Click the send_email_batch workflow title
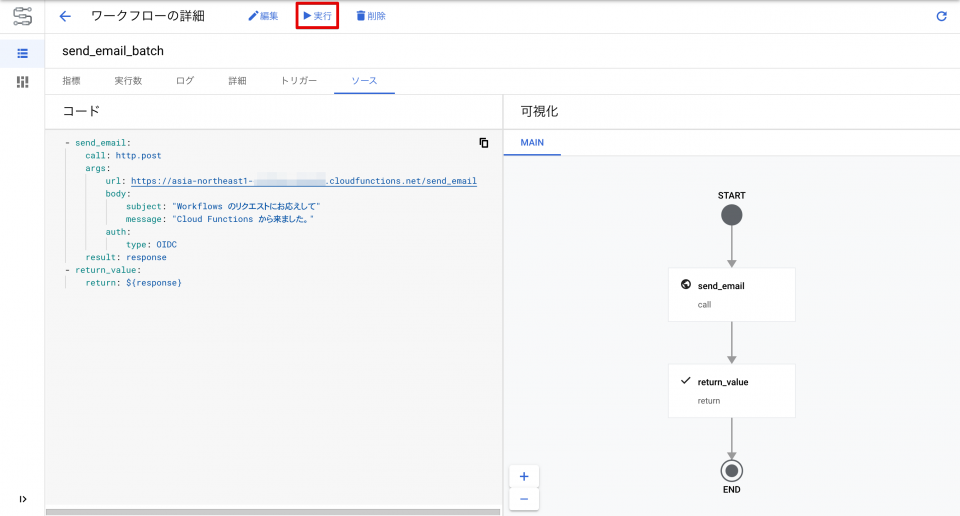The width and height of the screenshot is (960, 516). pyautogui.click(x=113, y=51)
